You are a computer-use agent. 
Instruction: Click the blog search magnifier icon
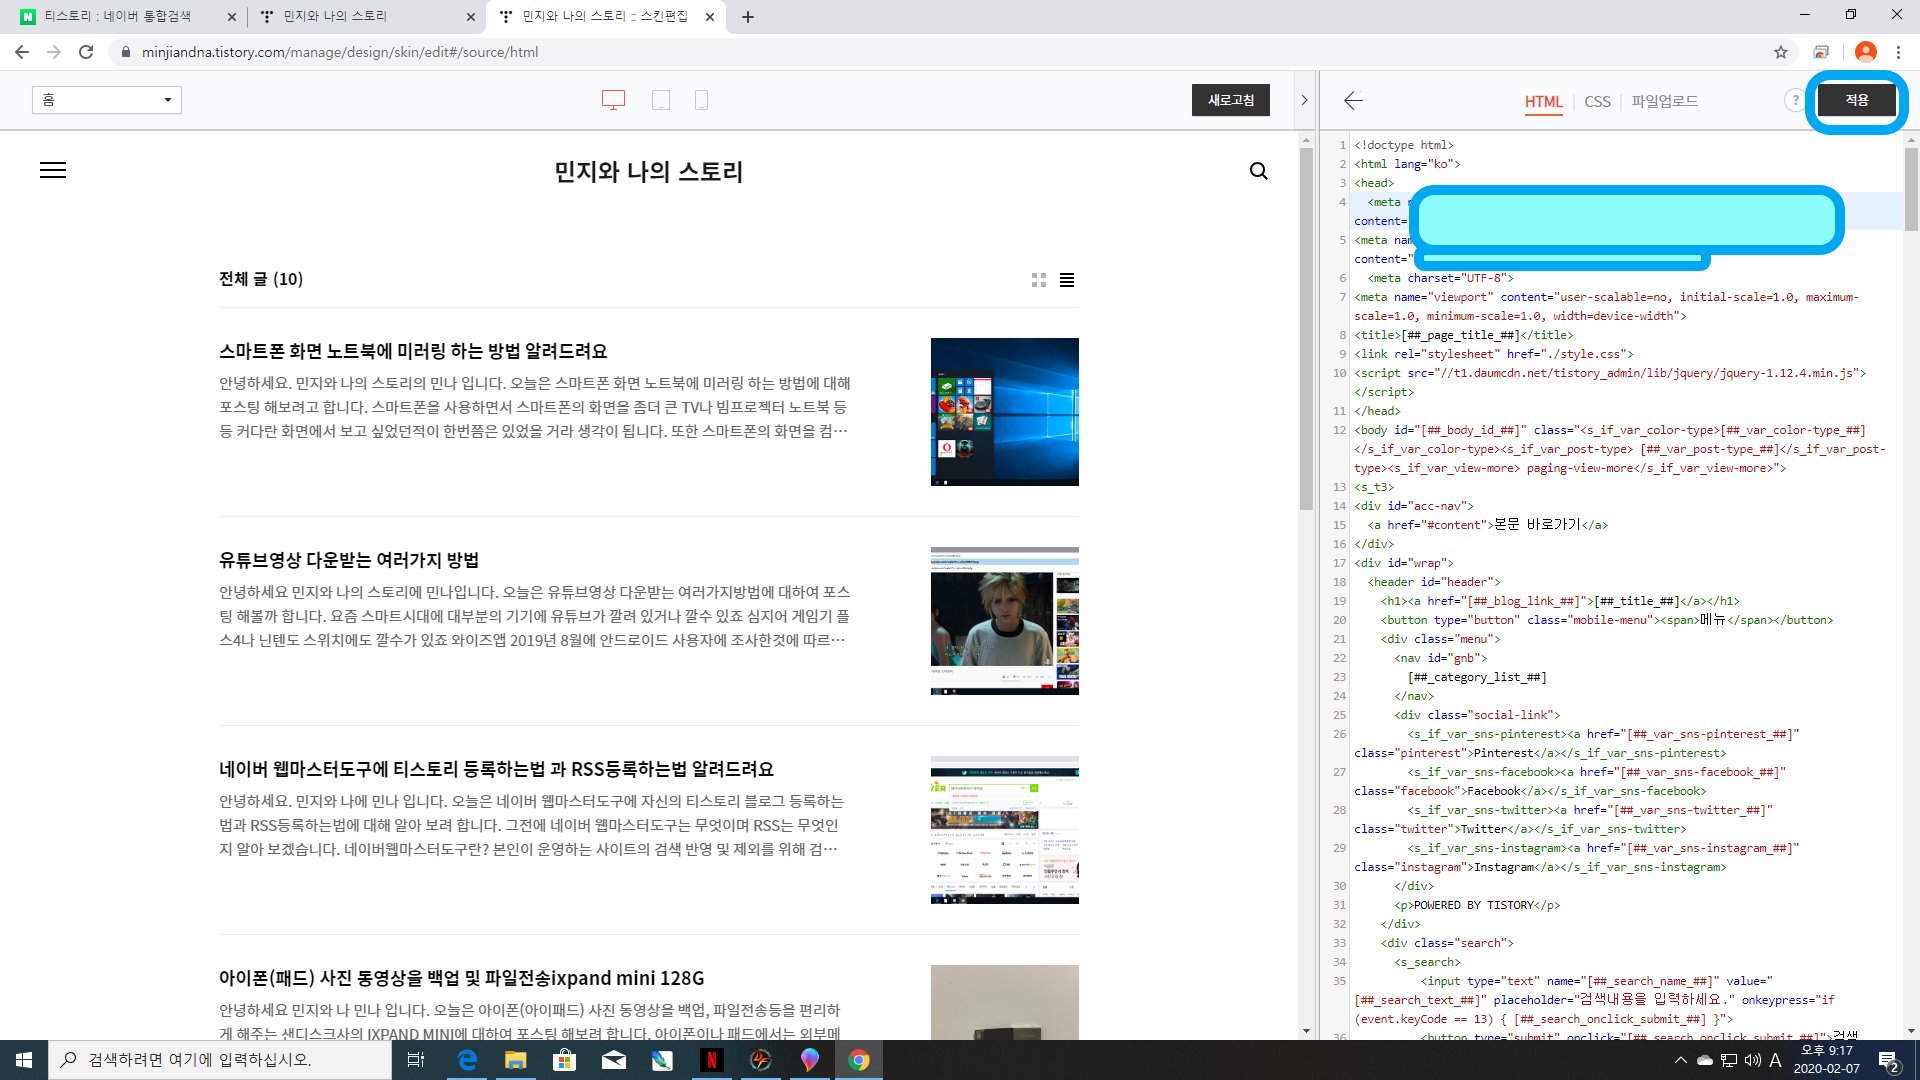click(x=1258, y=171)
